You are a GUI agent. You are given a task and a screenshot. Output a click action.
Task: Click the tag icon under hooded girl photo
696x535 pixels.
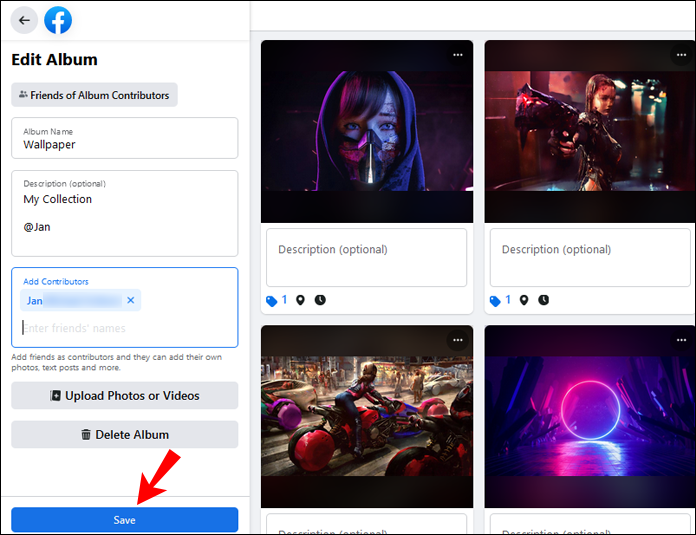click(x=271, y=301)
